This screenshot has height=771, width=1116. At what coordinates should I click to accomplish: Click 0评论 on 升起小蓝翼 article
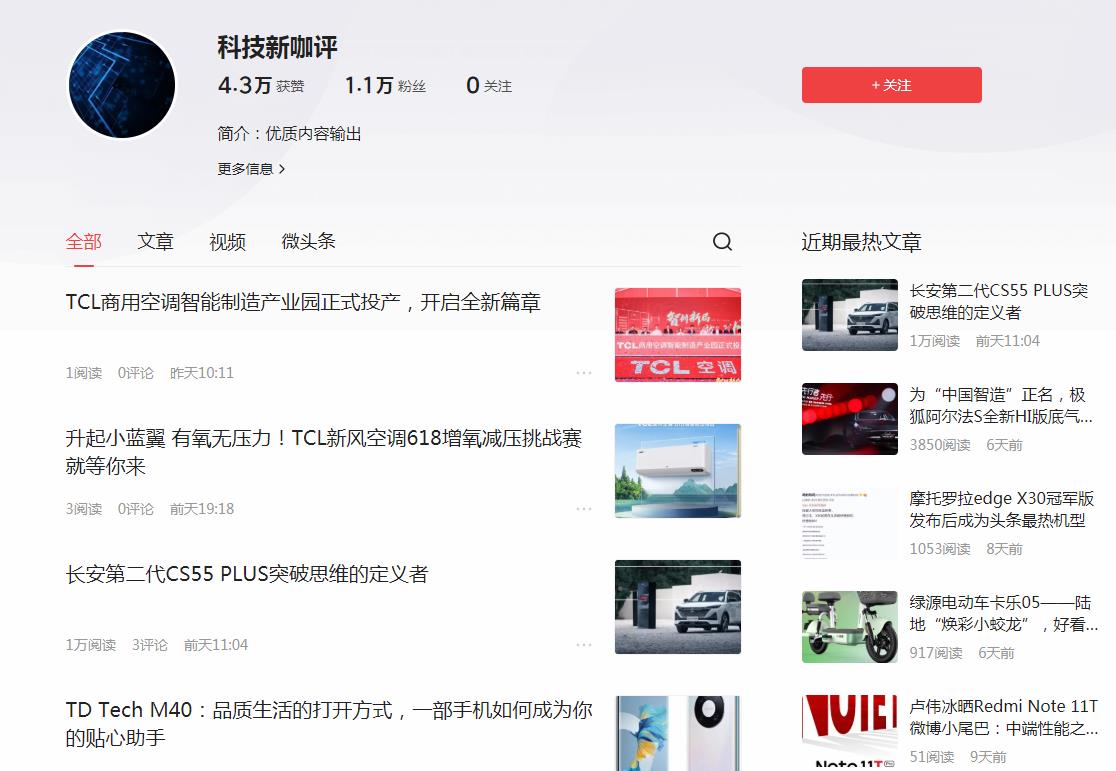(x=135, y=509)
